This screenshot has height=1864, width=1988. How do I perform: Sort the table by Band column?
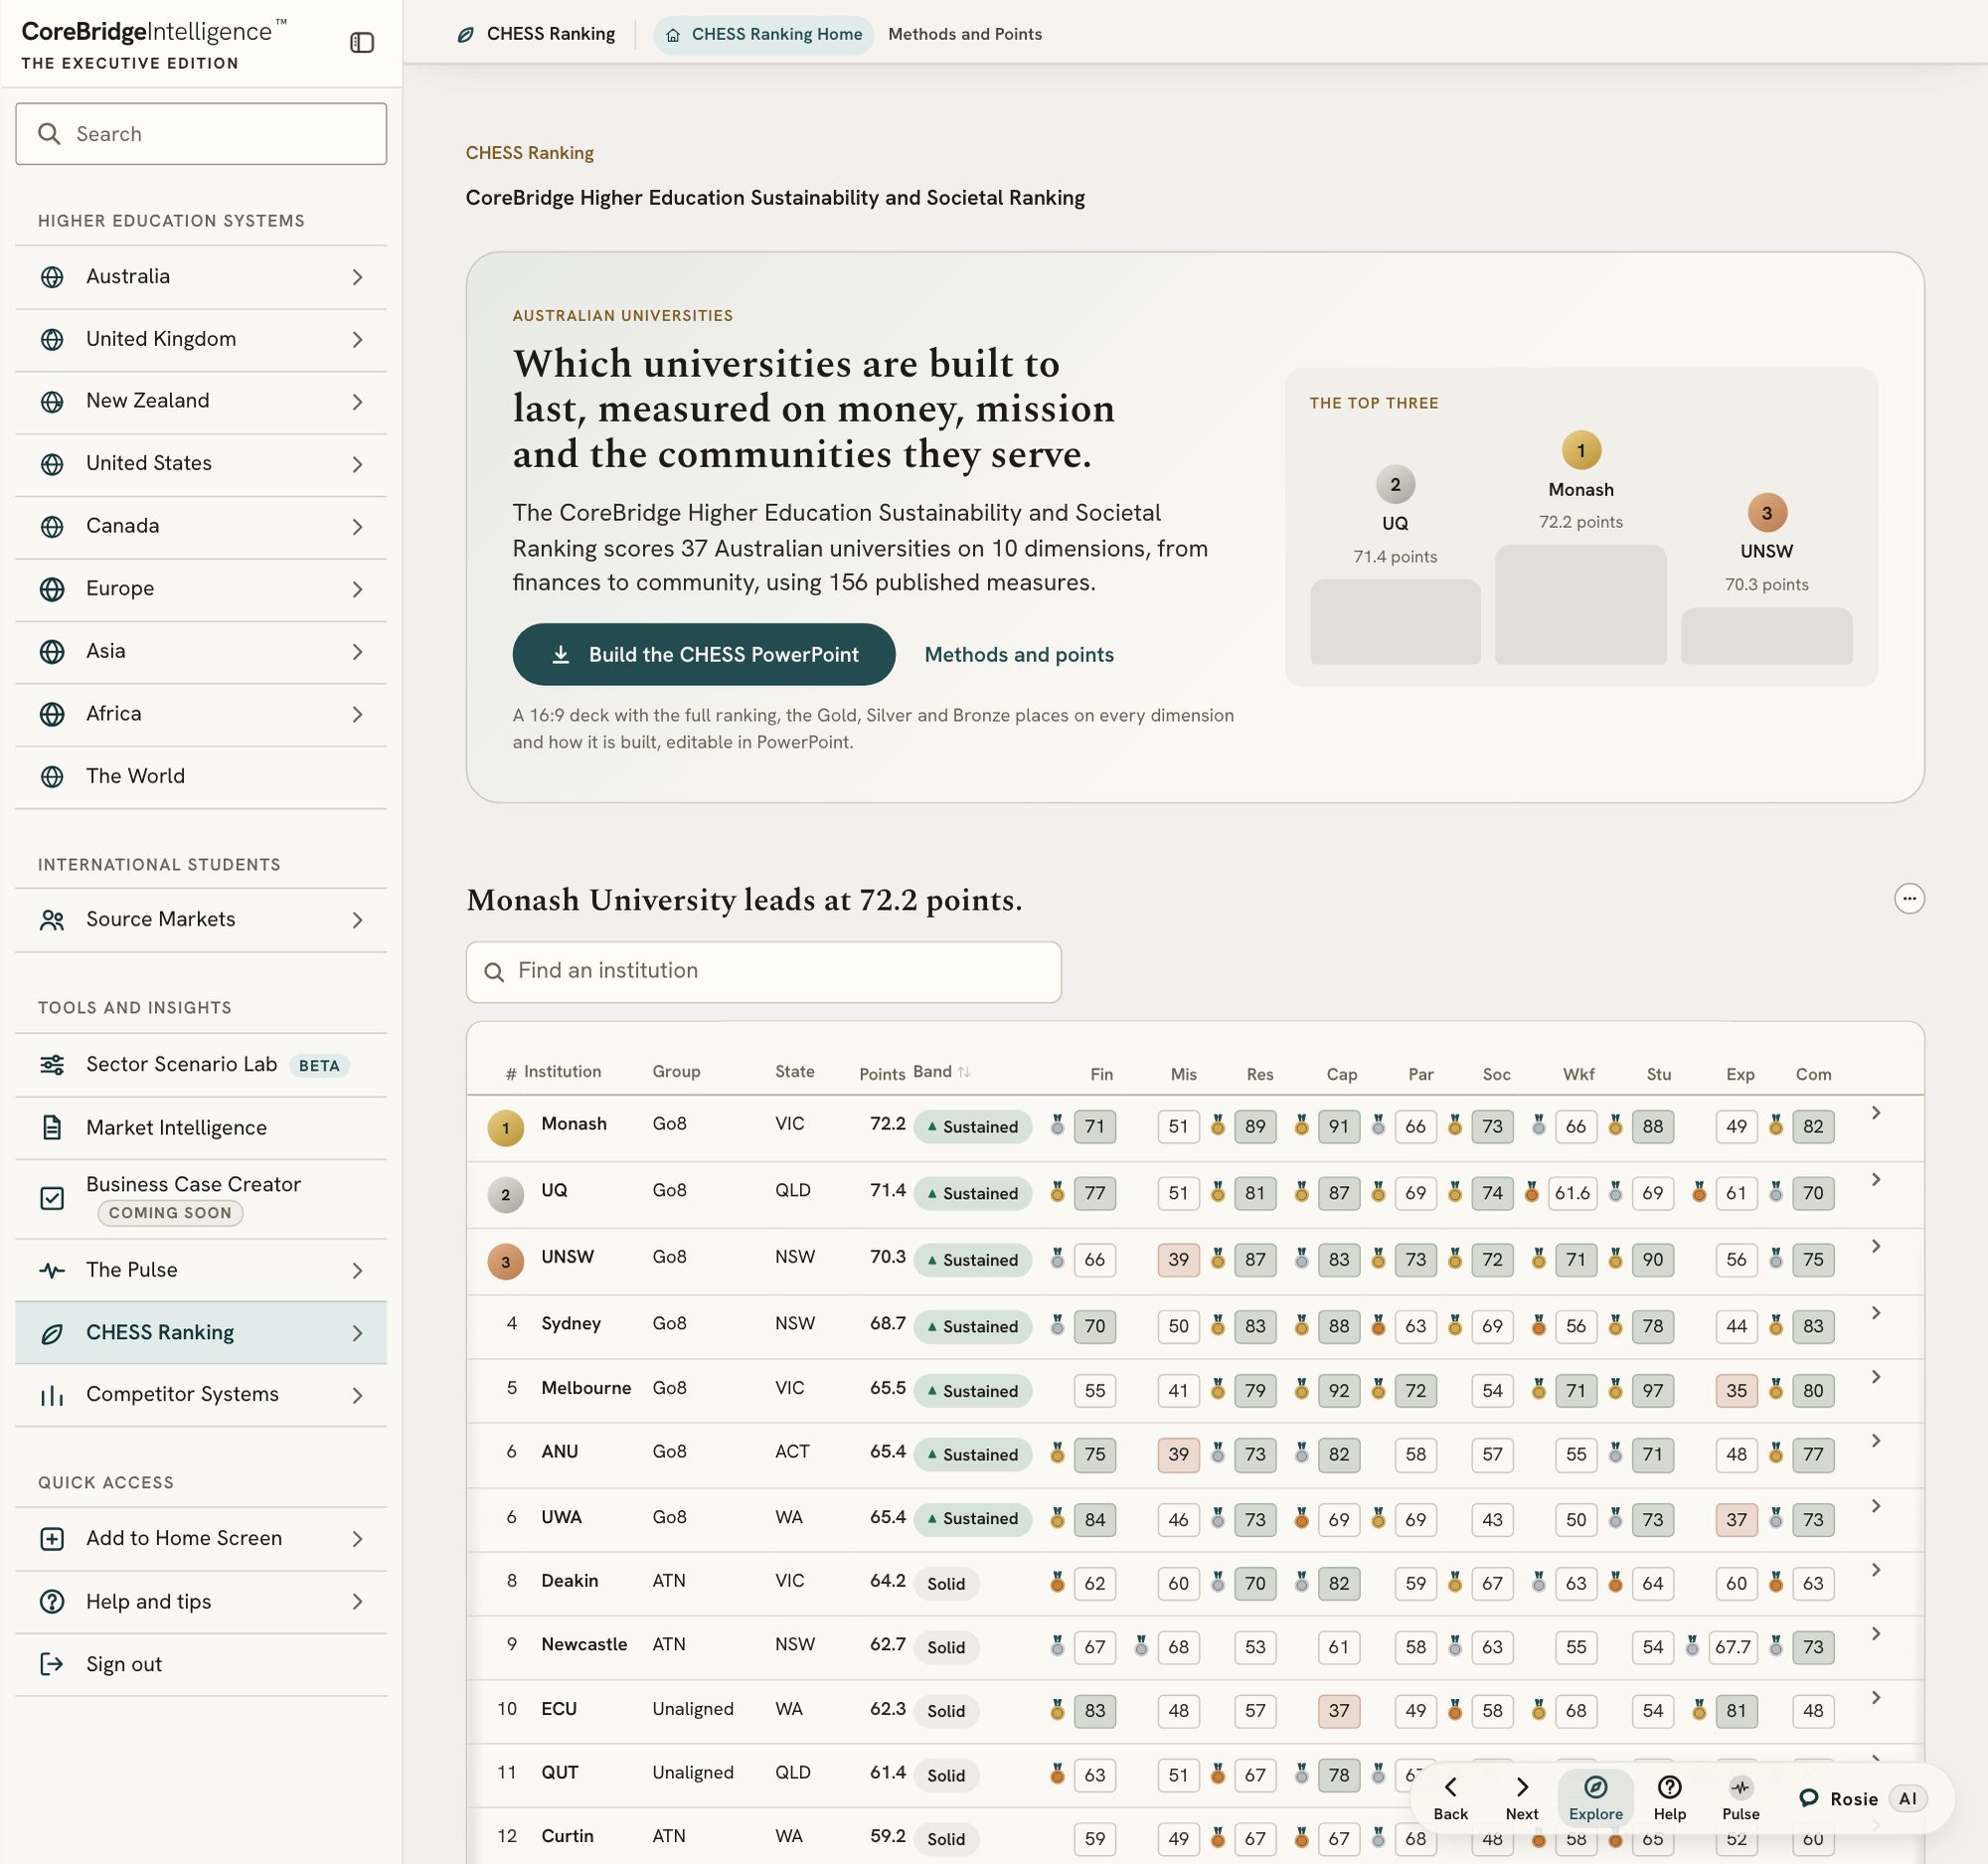click(x=941, y=1072)
